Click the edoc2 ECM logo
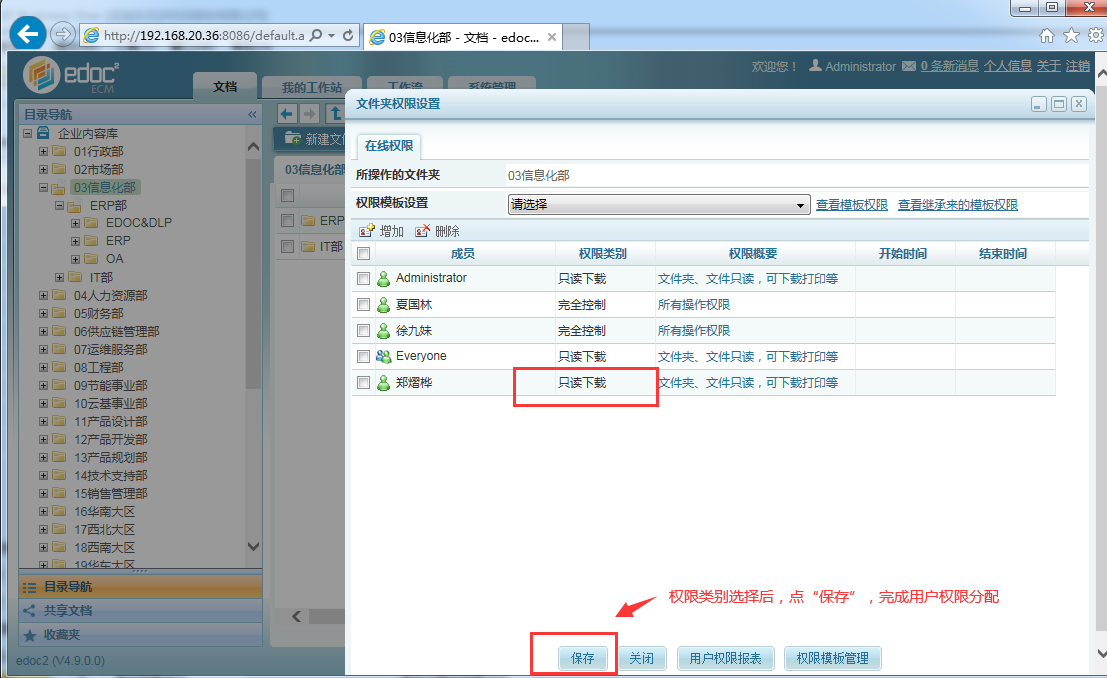 tap(72, 75)
